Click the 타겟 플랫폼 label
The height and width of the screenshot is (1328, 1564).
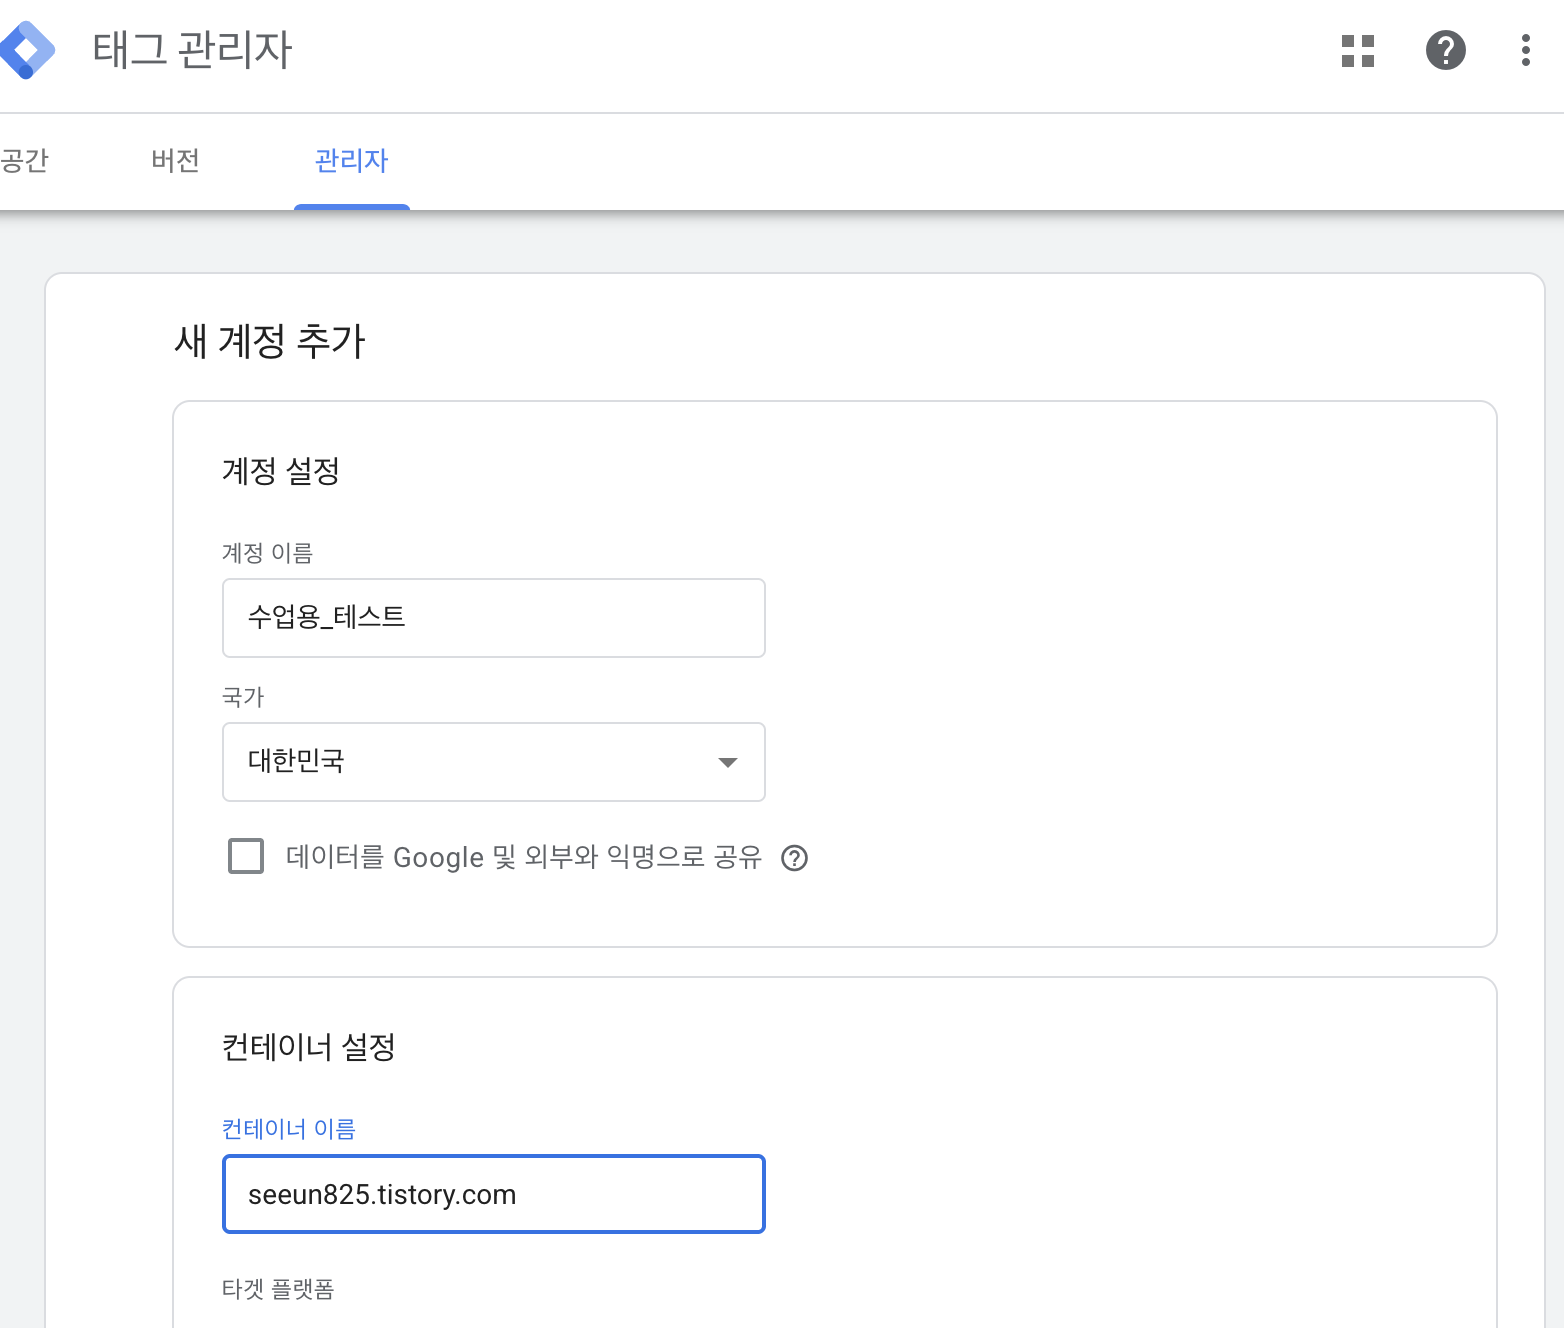point(278,1289)
